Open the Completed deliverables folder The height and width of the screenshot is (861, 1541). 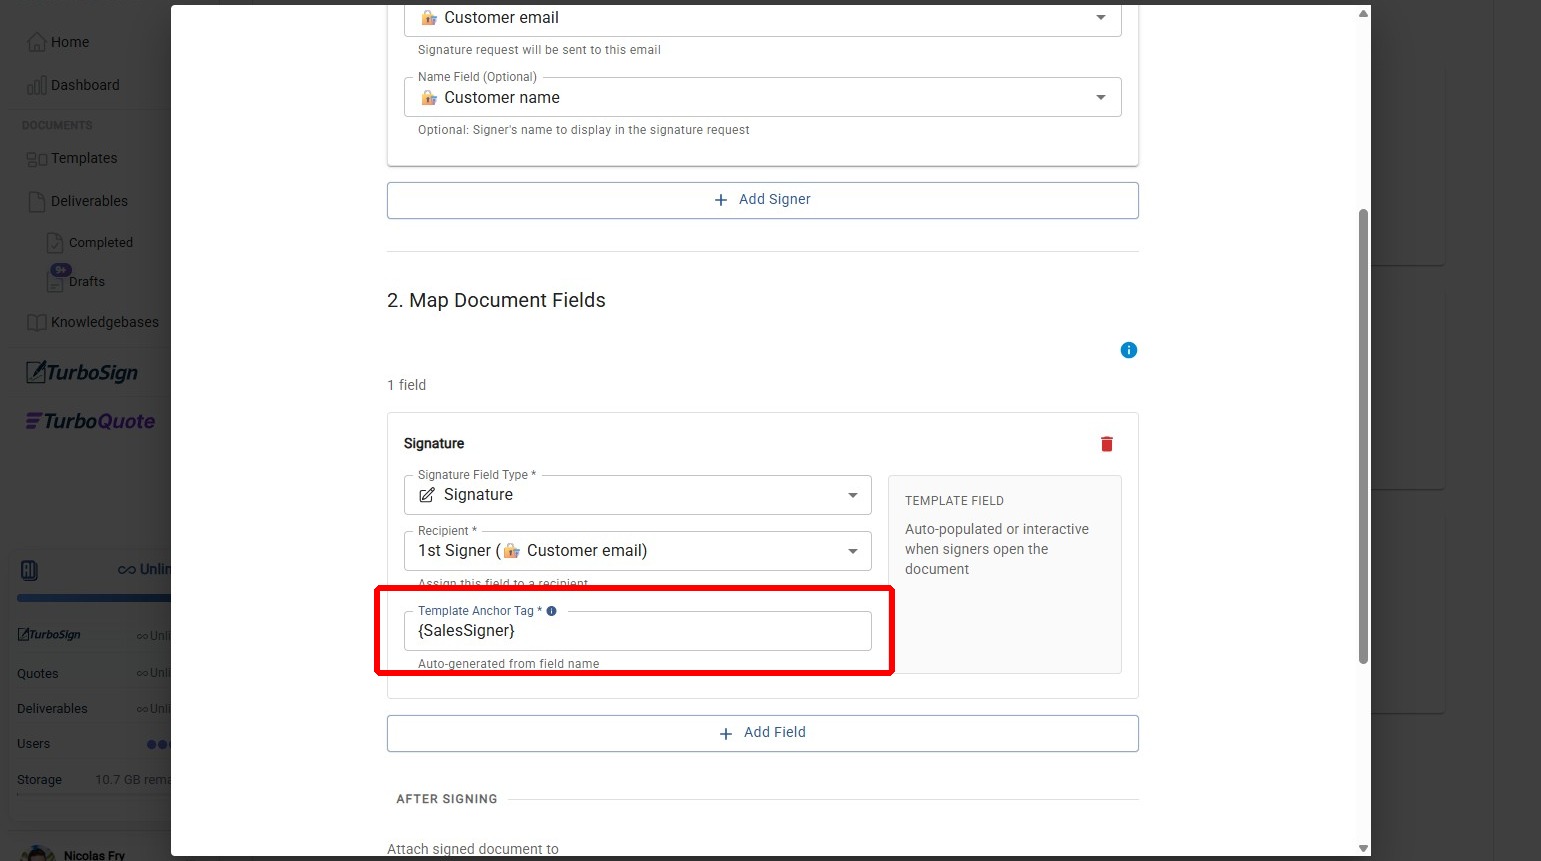(99, 243)
